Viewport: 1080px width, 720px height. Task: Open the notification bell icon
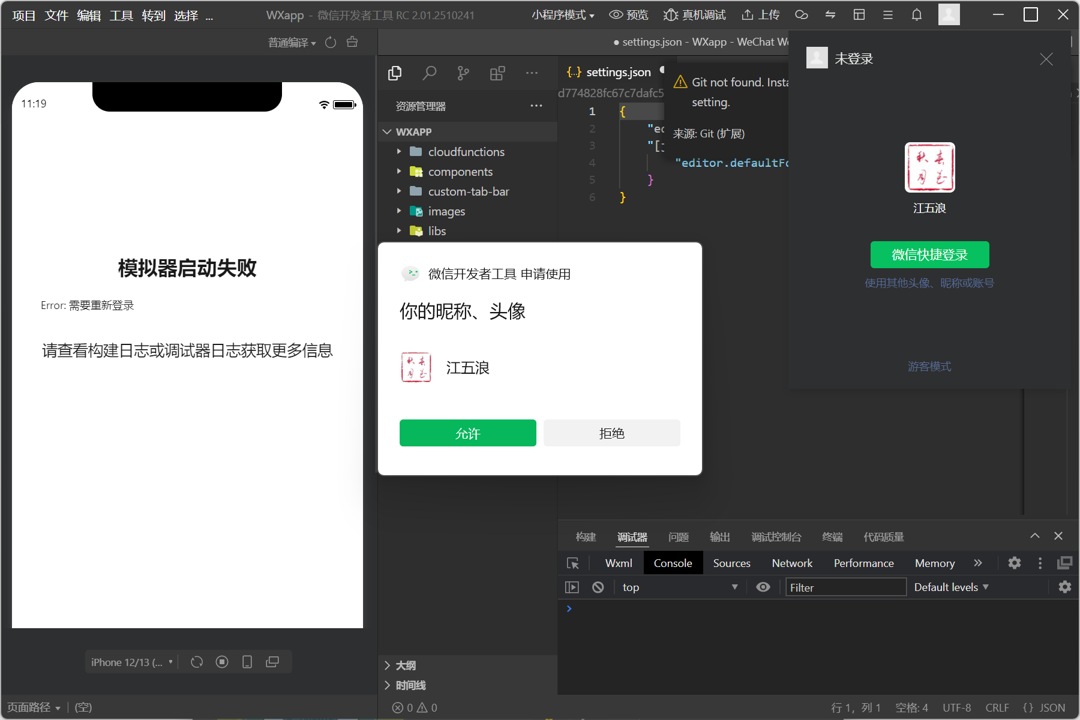917,14
